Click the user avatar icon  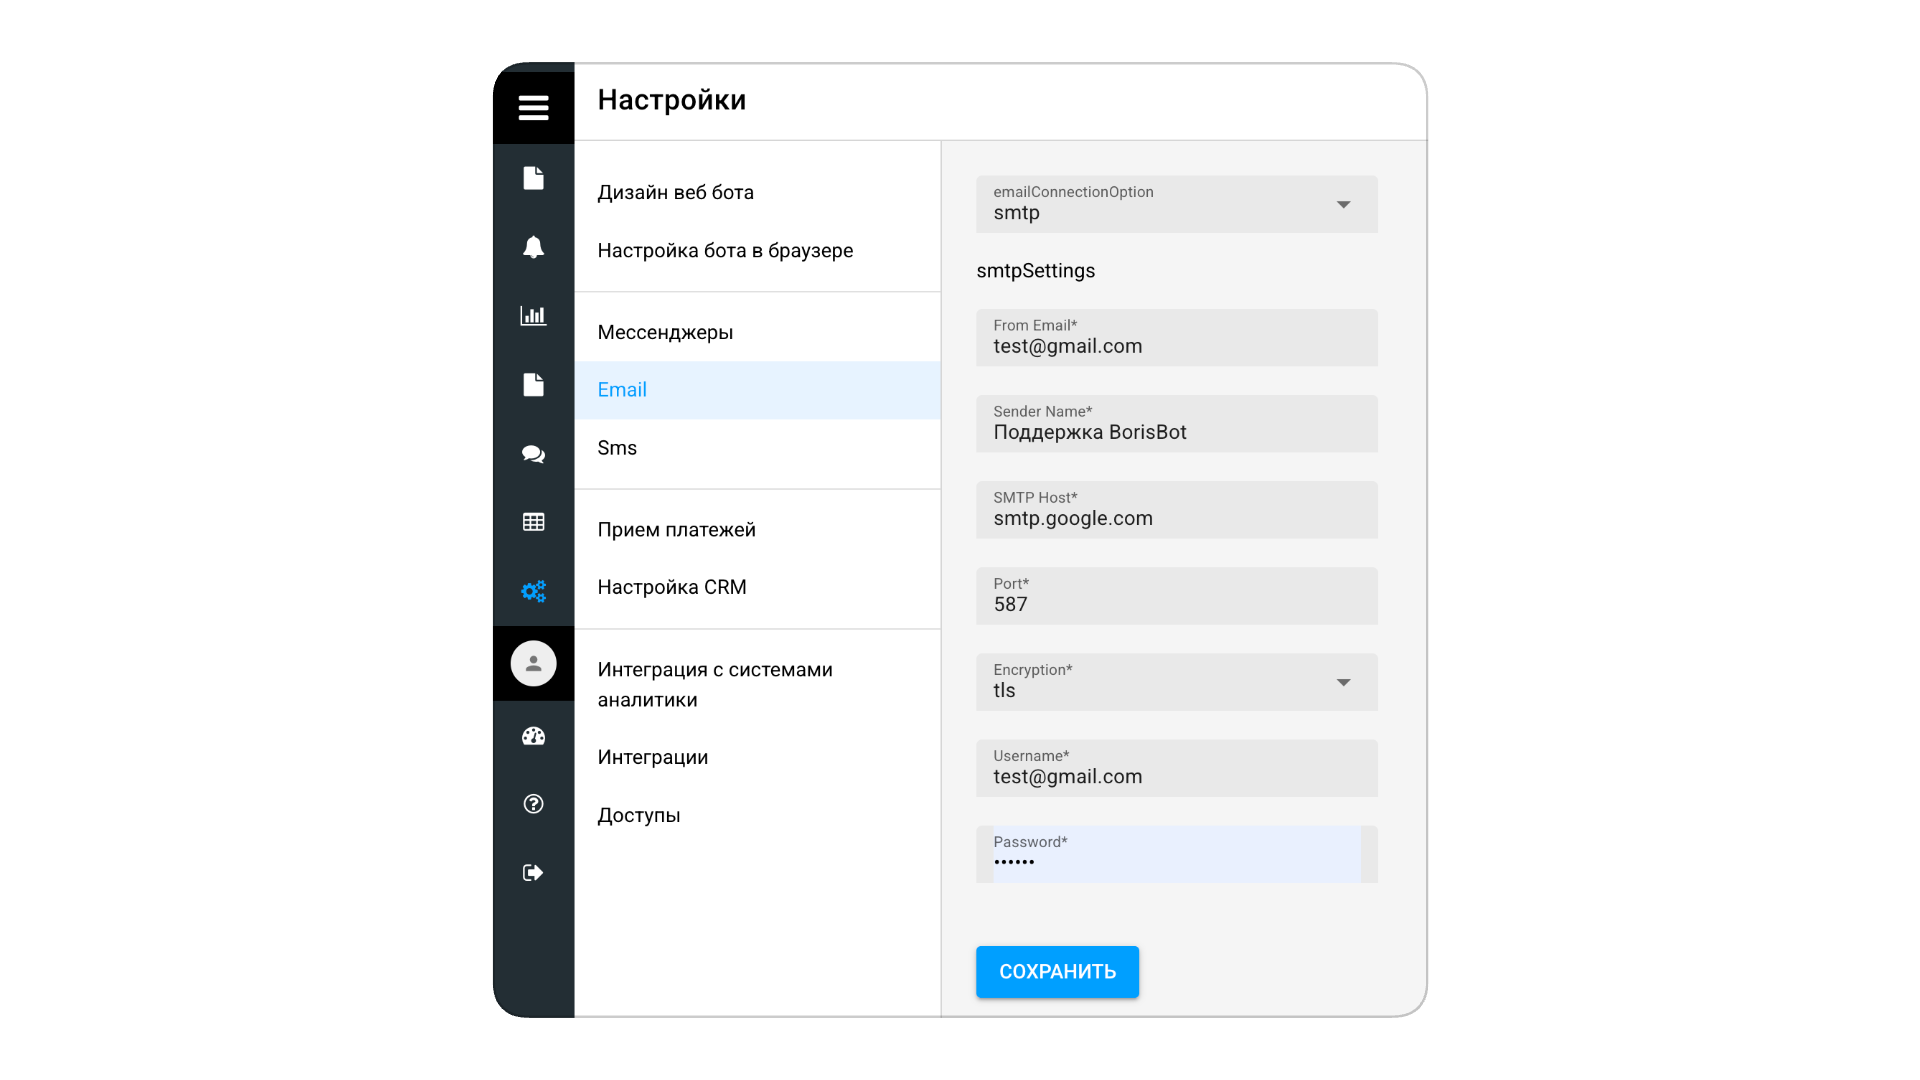pos(533,663)
